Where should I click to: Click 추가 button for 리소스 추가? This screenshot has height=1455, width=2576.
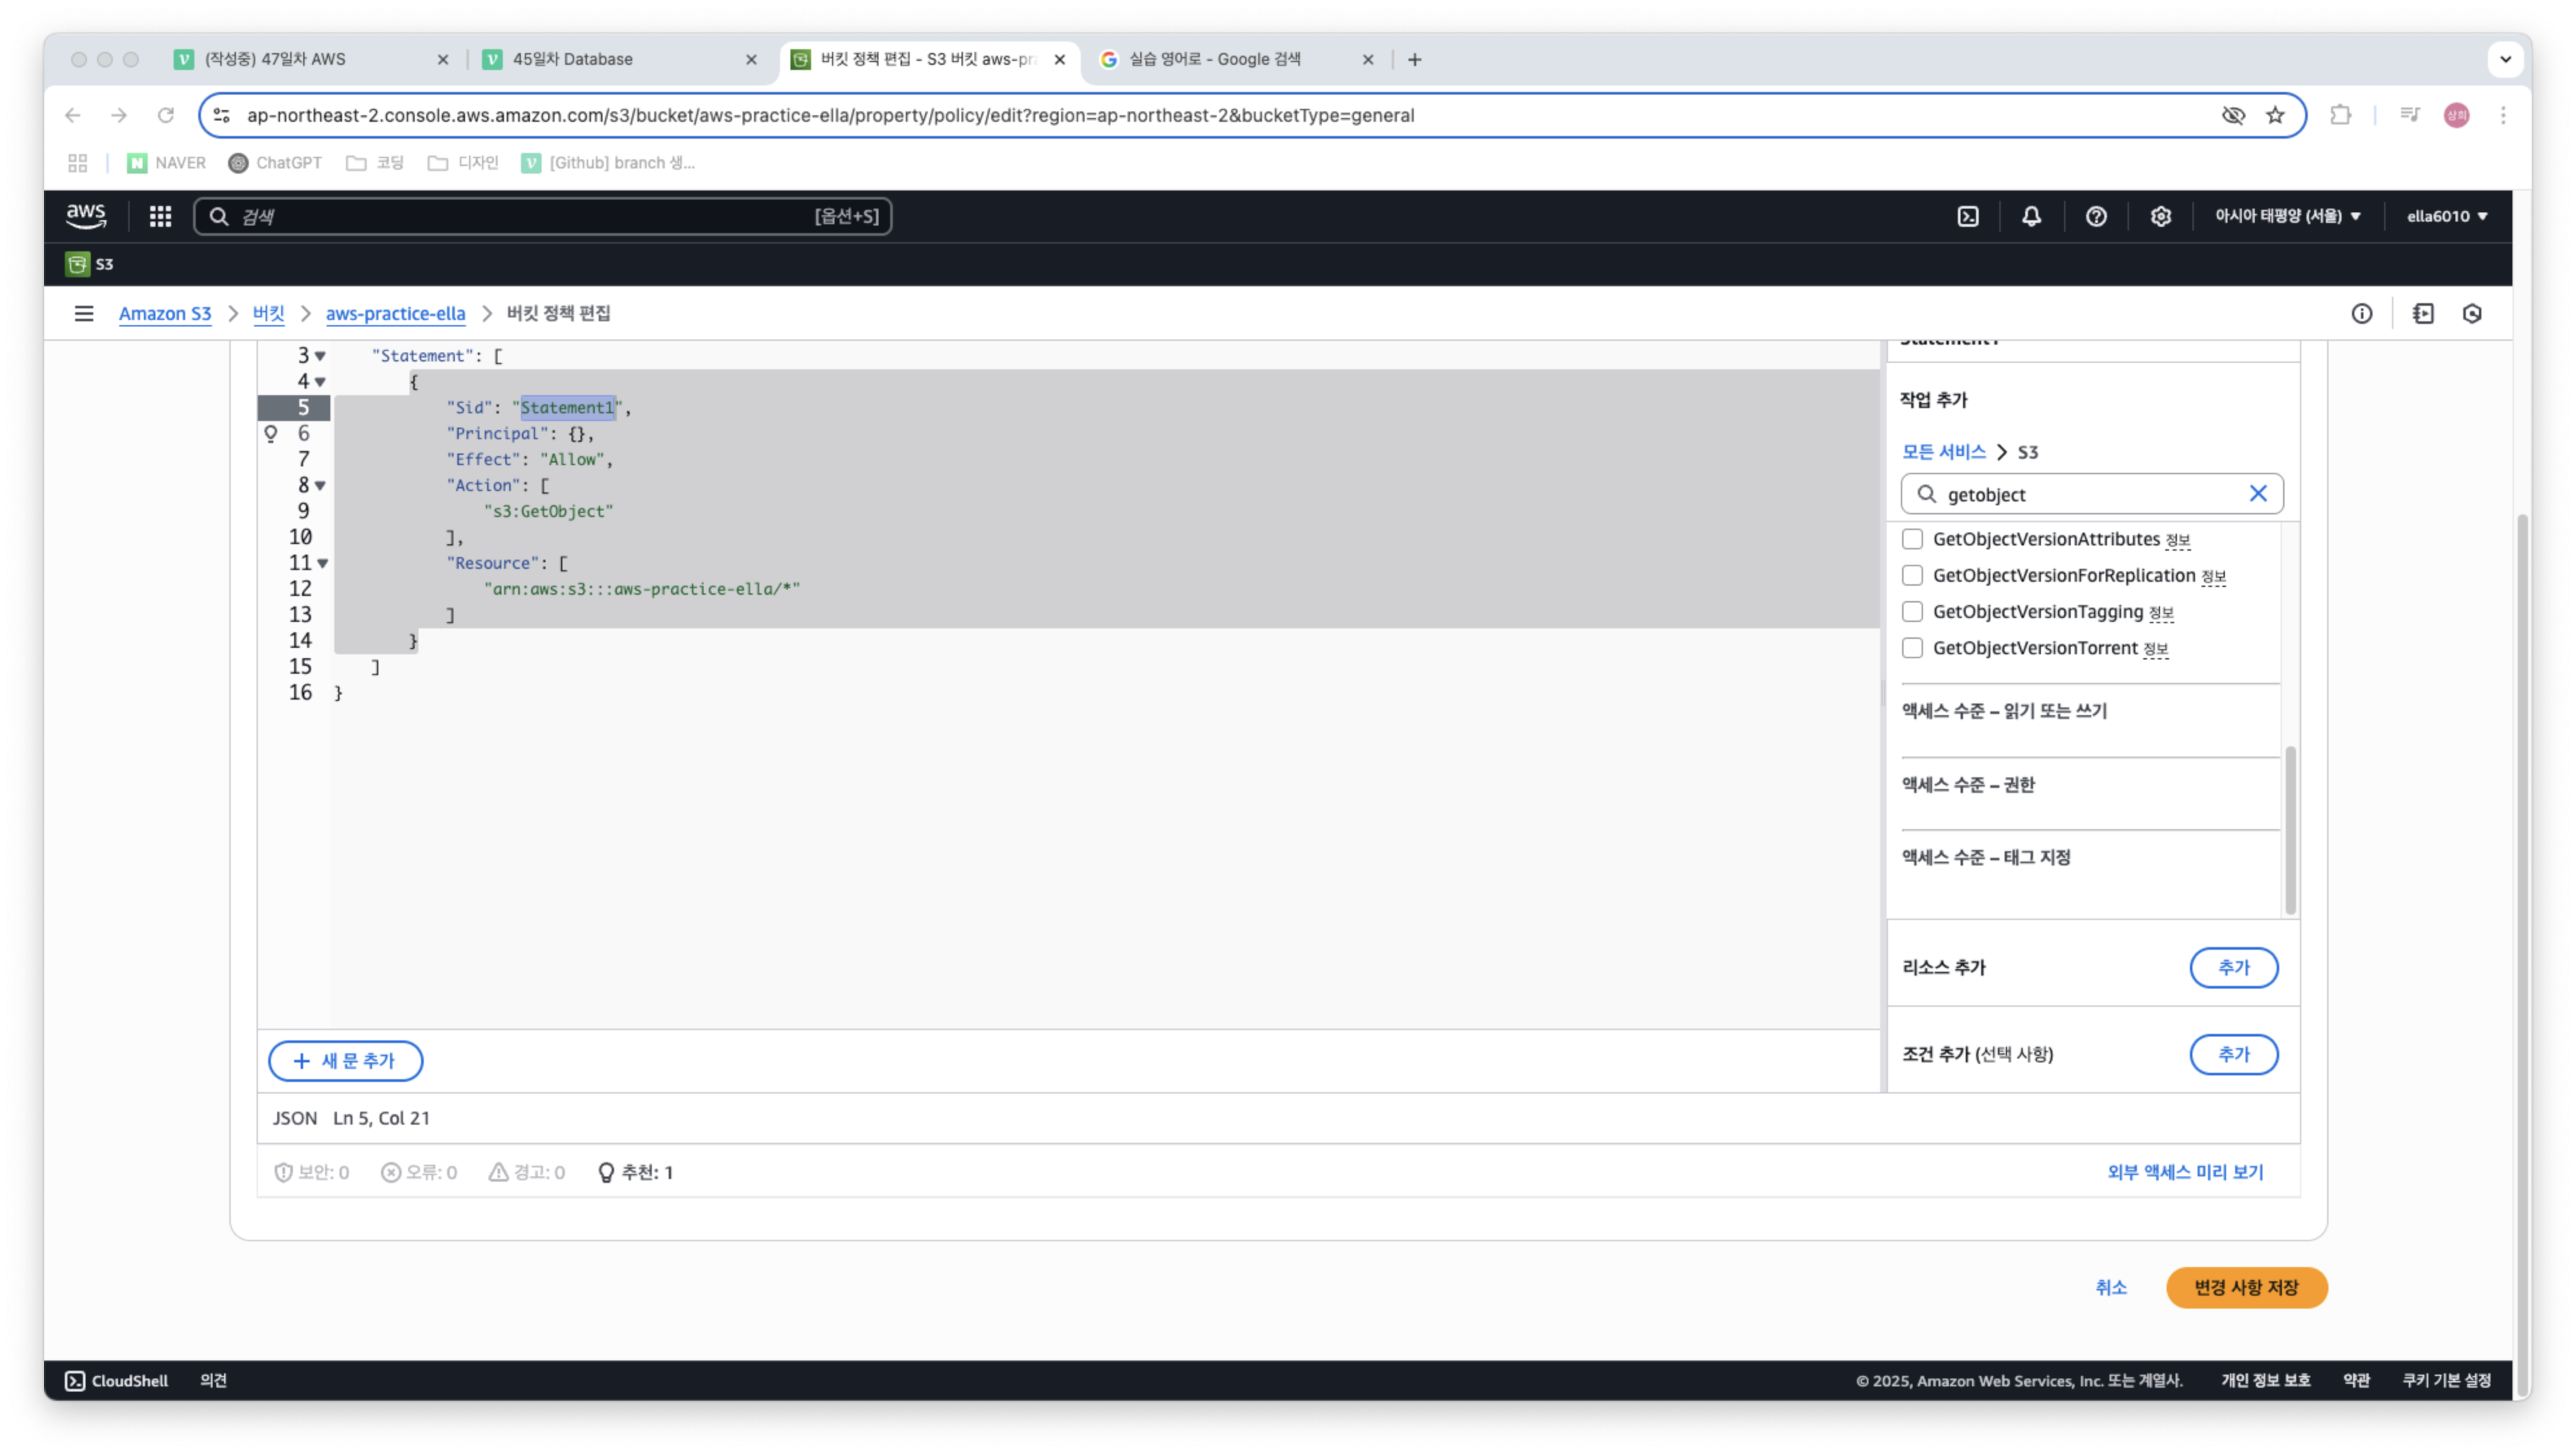pos(2233,967)
